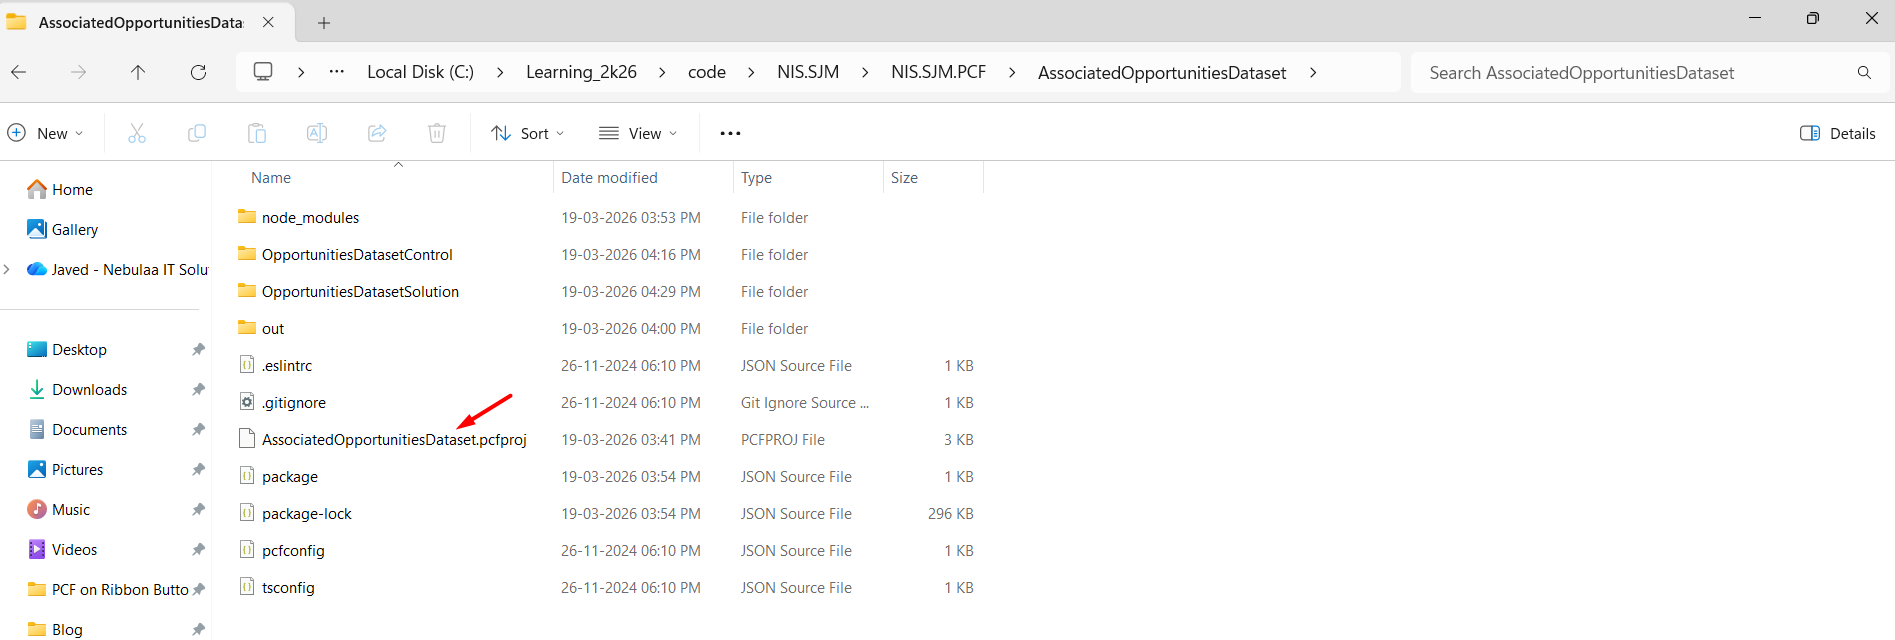Open the Sort dropdown menu

coord(528,133)
